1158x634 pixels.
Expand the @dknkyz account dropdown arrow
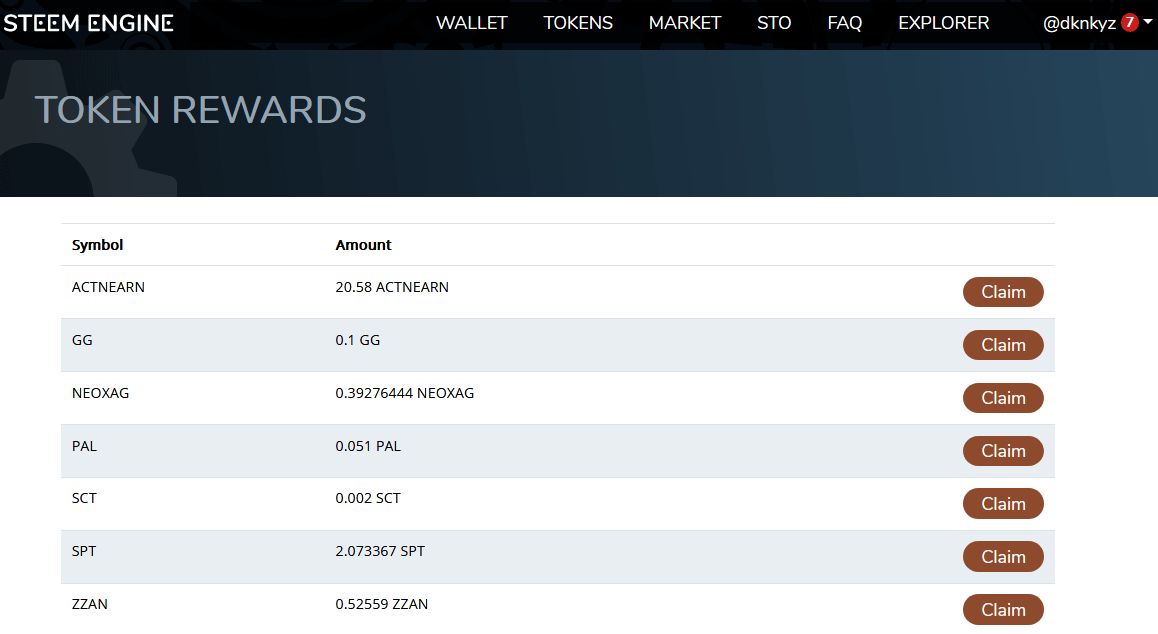pos(1148,22)
